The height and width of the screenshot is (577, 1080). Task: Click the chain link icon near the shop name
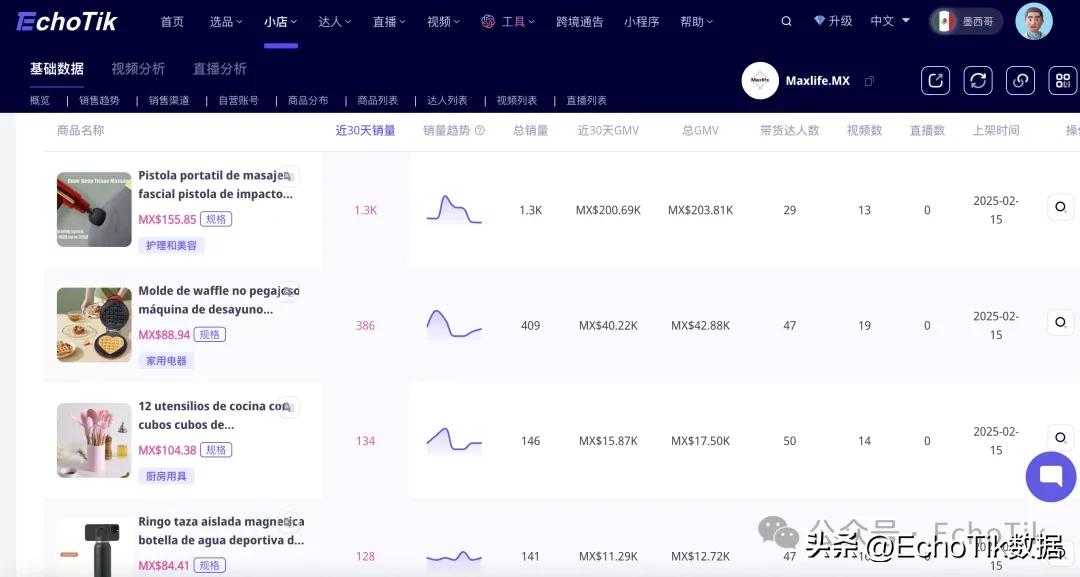click(x=1020, y=81)
